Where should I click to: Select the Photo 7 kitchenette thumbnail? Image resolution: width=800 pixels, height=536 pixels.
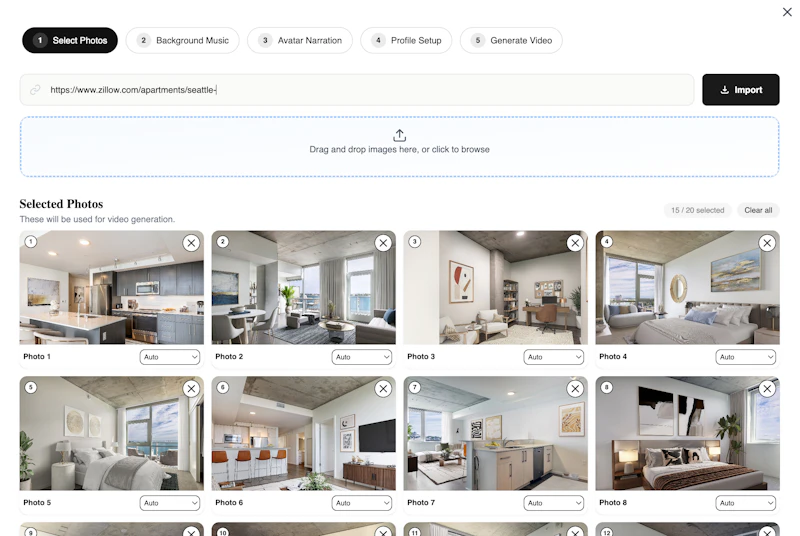[495, 433]
